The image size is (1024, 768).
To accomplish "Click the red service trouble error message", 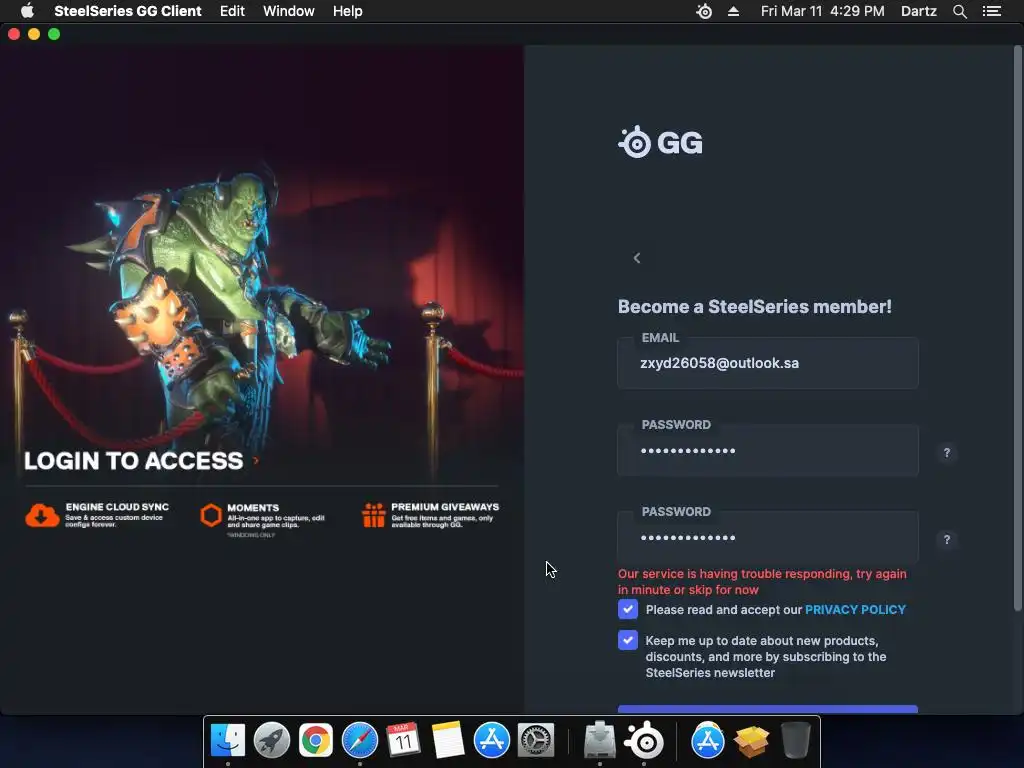I will [762, 581].
